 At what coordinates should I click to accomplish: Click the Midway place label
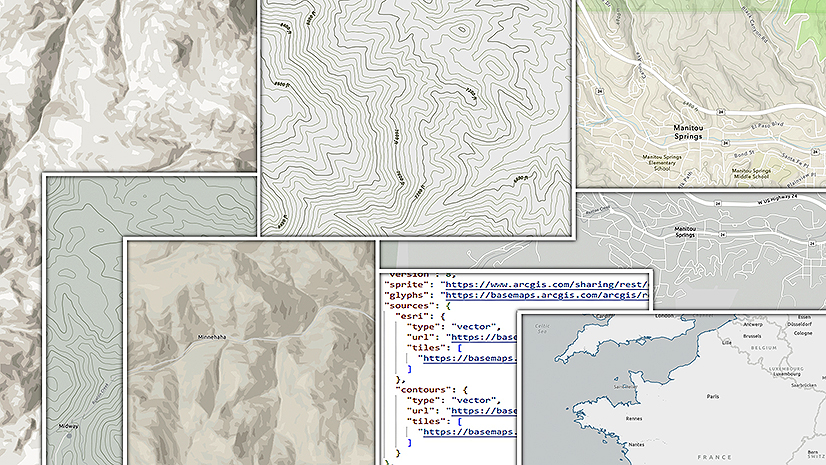click(x=68, y=426)
